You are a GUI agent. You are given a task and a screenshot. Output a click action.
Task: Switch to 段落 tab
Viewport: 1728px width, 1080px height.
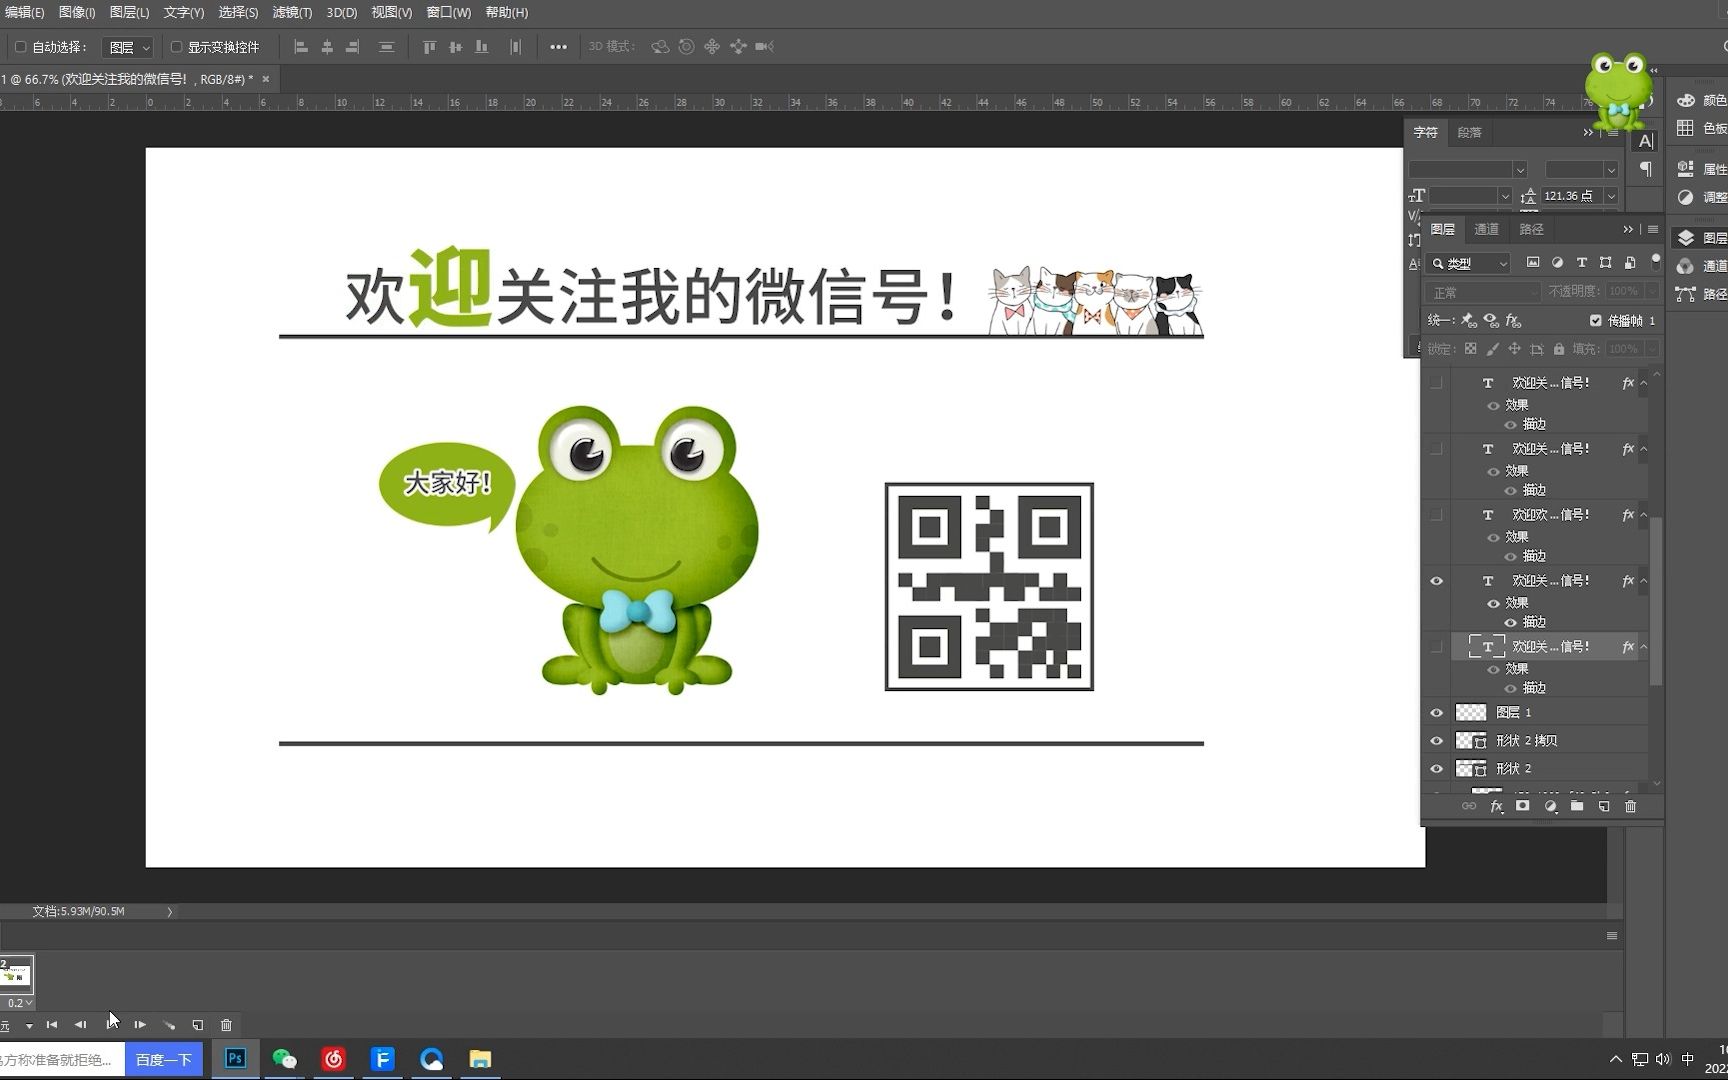(x=1469, y=132)
